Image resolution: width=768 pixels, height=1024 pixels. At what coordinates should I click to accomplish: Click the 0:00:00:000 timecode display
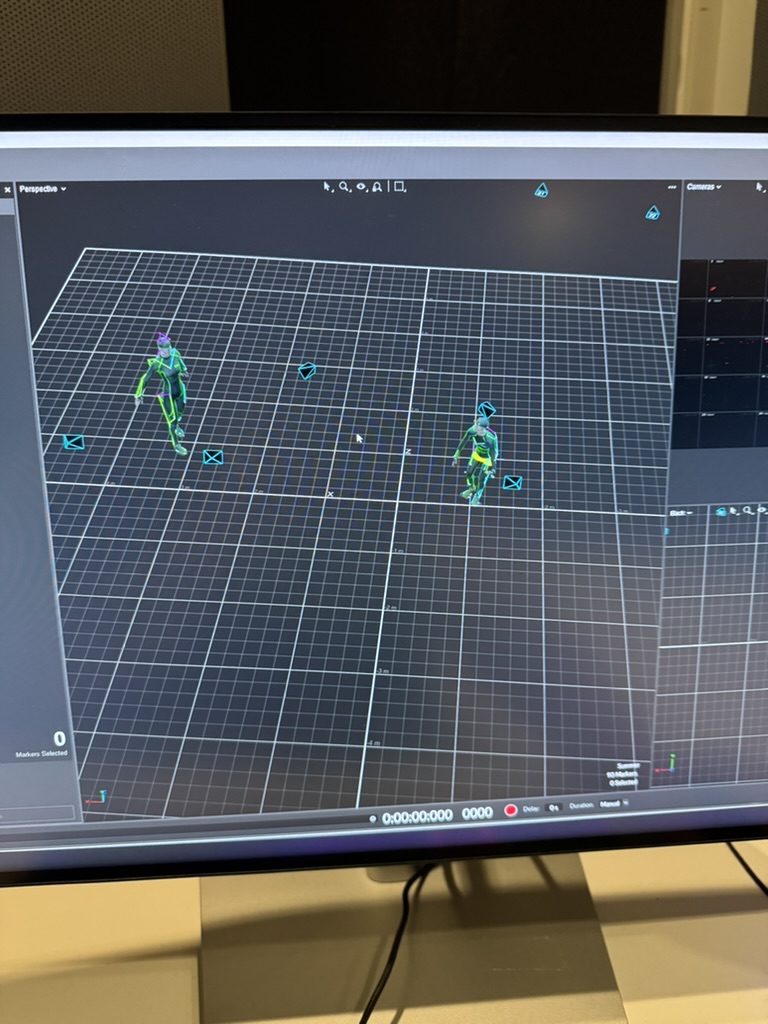pos(417,816)
